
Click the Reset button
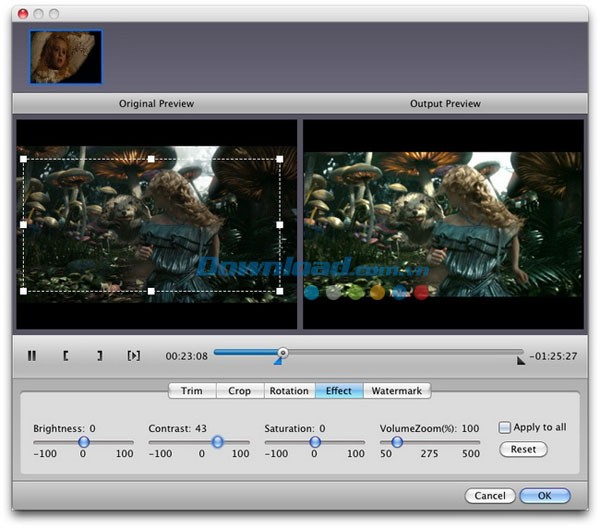pyautogui.click(x=523, y=449)
